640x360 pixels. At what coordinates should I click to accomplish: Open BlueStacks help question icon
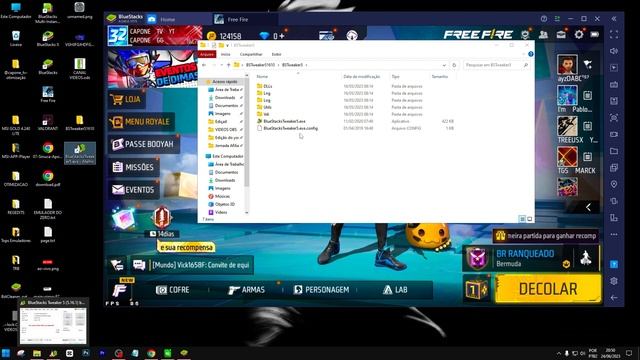click(x=544, y=19)
